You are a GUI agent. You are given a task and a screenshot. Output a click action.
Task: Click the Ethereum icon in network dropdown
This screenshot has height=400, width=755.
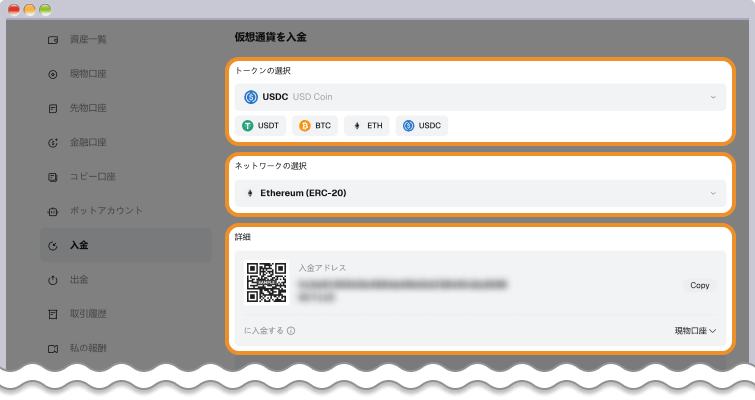(x=249, y=193)
